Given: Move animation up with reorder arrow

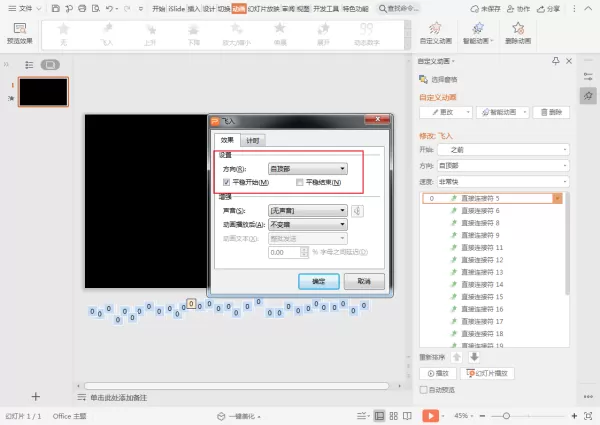Looking at the screenshot, I should click(457, 357).
